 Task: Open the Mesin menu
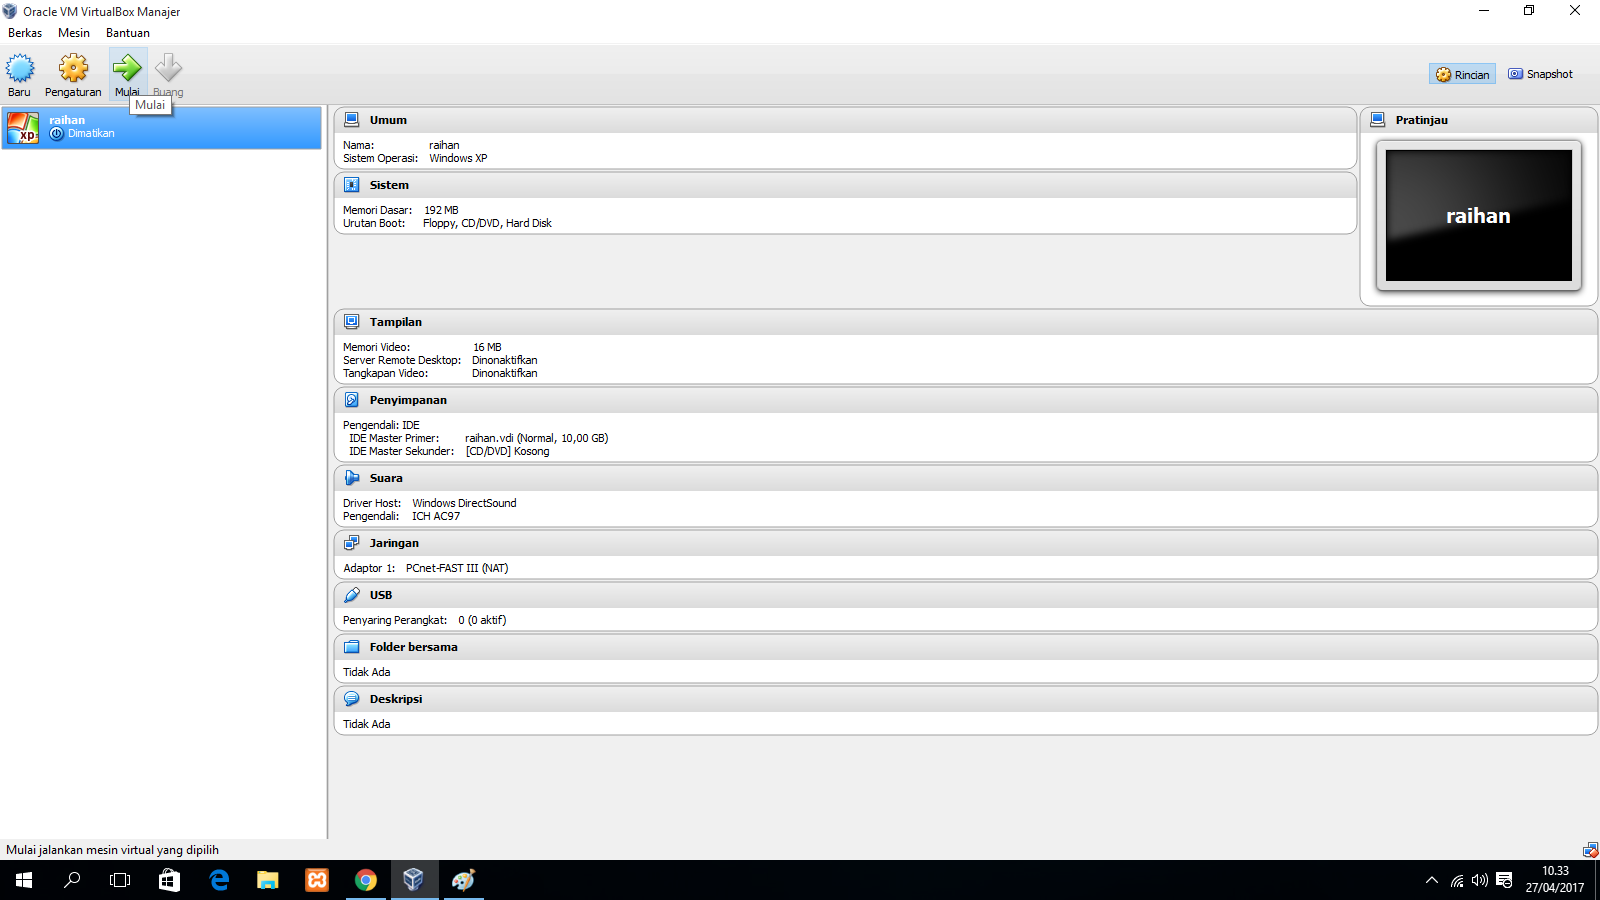[74, 33]
